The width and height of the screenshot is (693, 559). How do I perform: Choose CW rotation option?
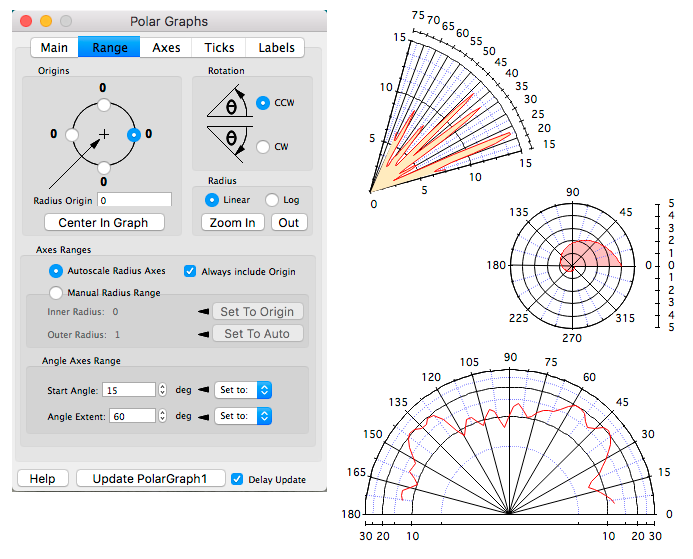(263, 147)
